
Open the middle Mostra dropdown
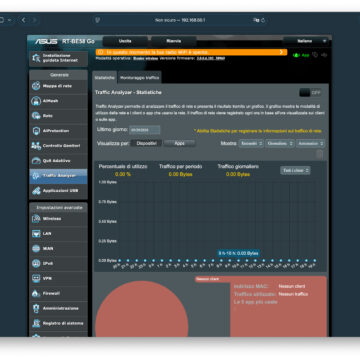click(280, 143)
